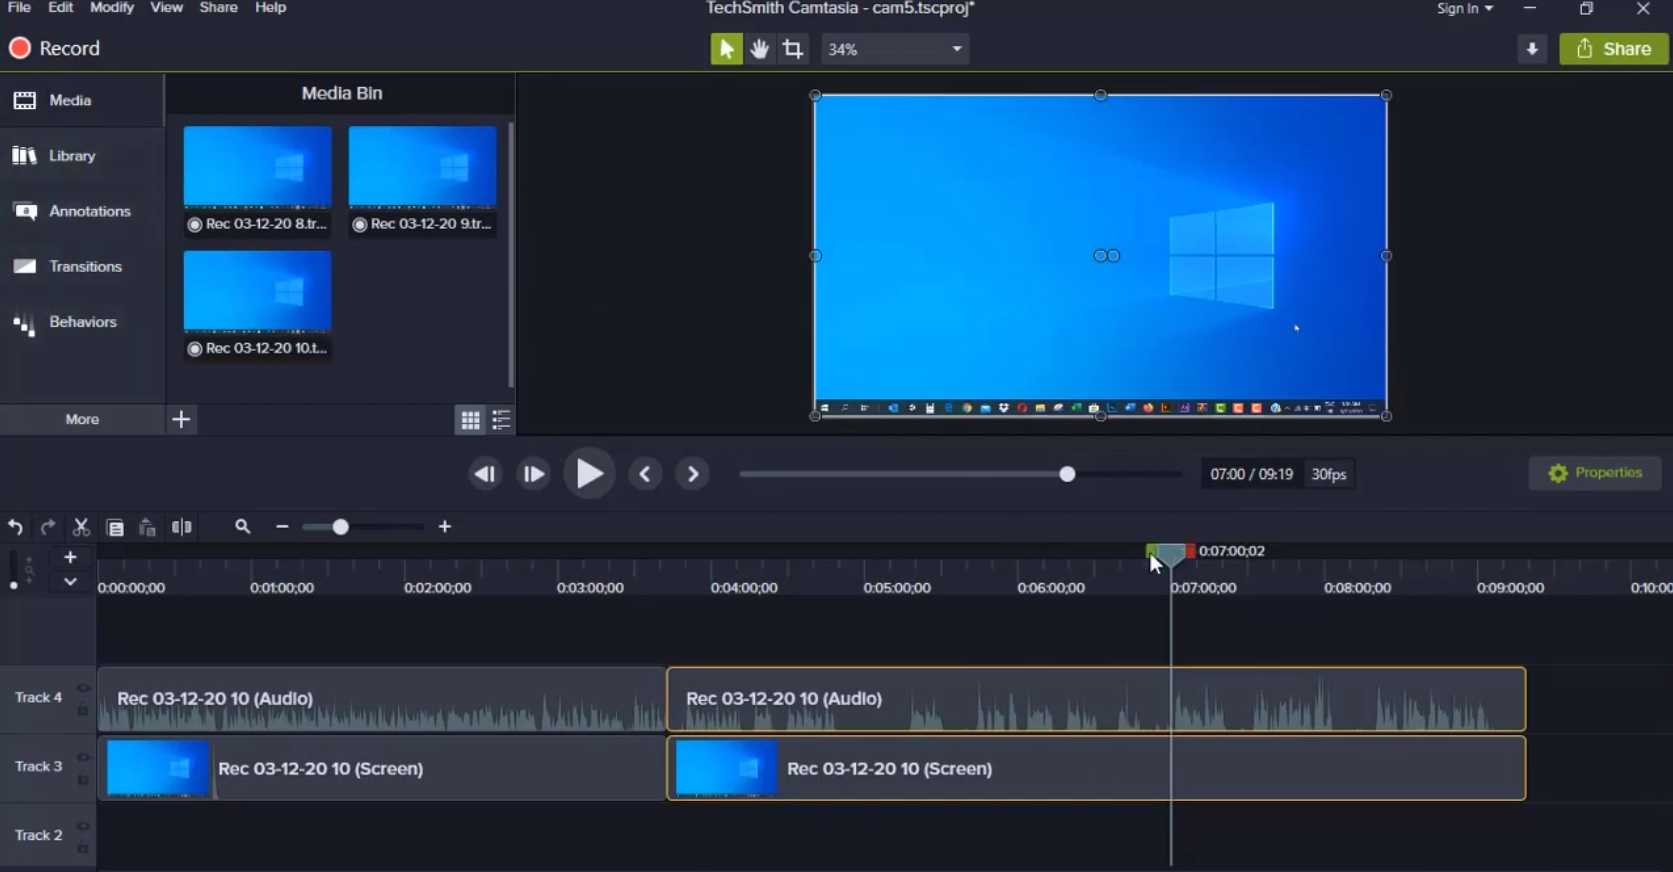
Task: Switch to the Annotations tab
Action: 82,211
